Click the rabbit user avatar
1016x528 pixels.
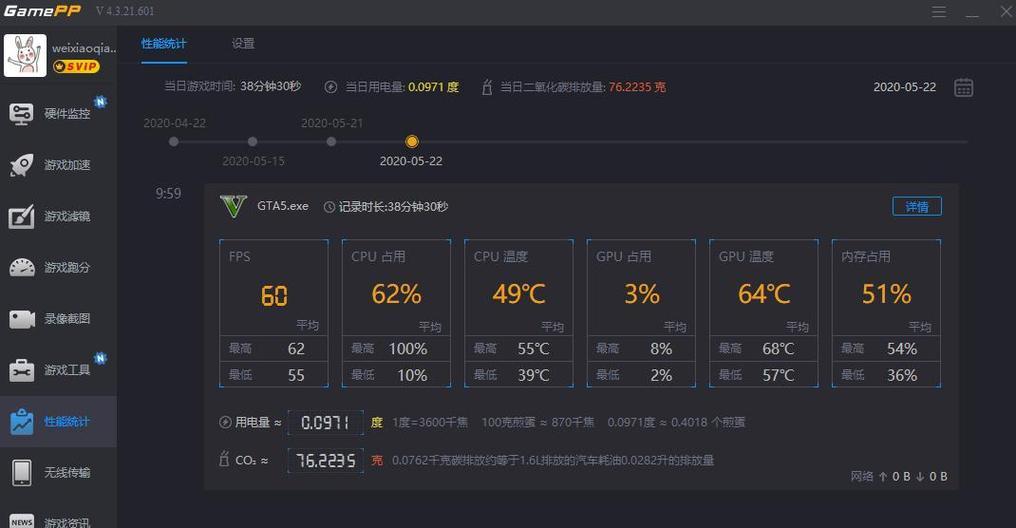pyautogui.click(x=25, y=56)
